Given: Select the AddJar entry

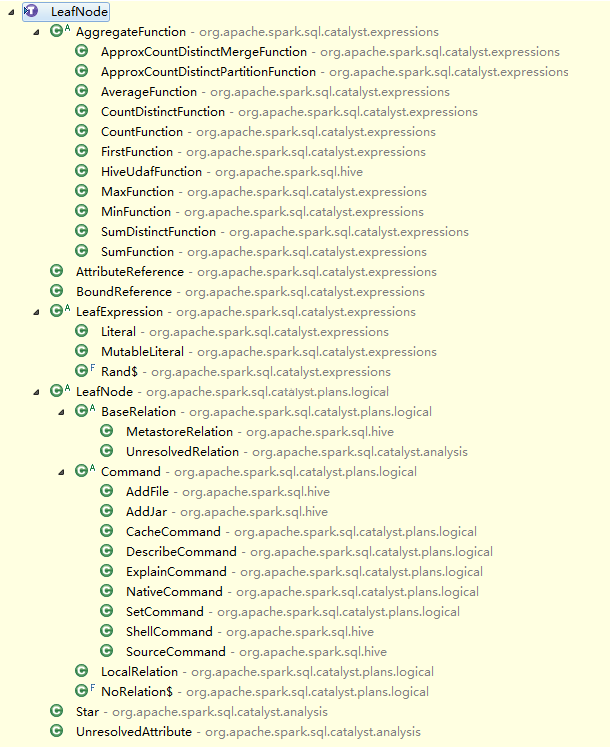Looking at the screenshot, I should click(x=227, y=512).
